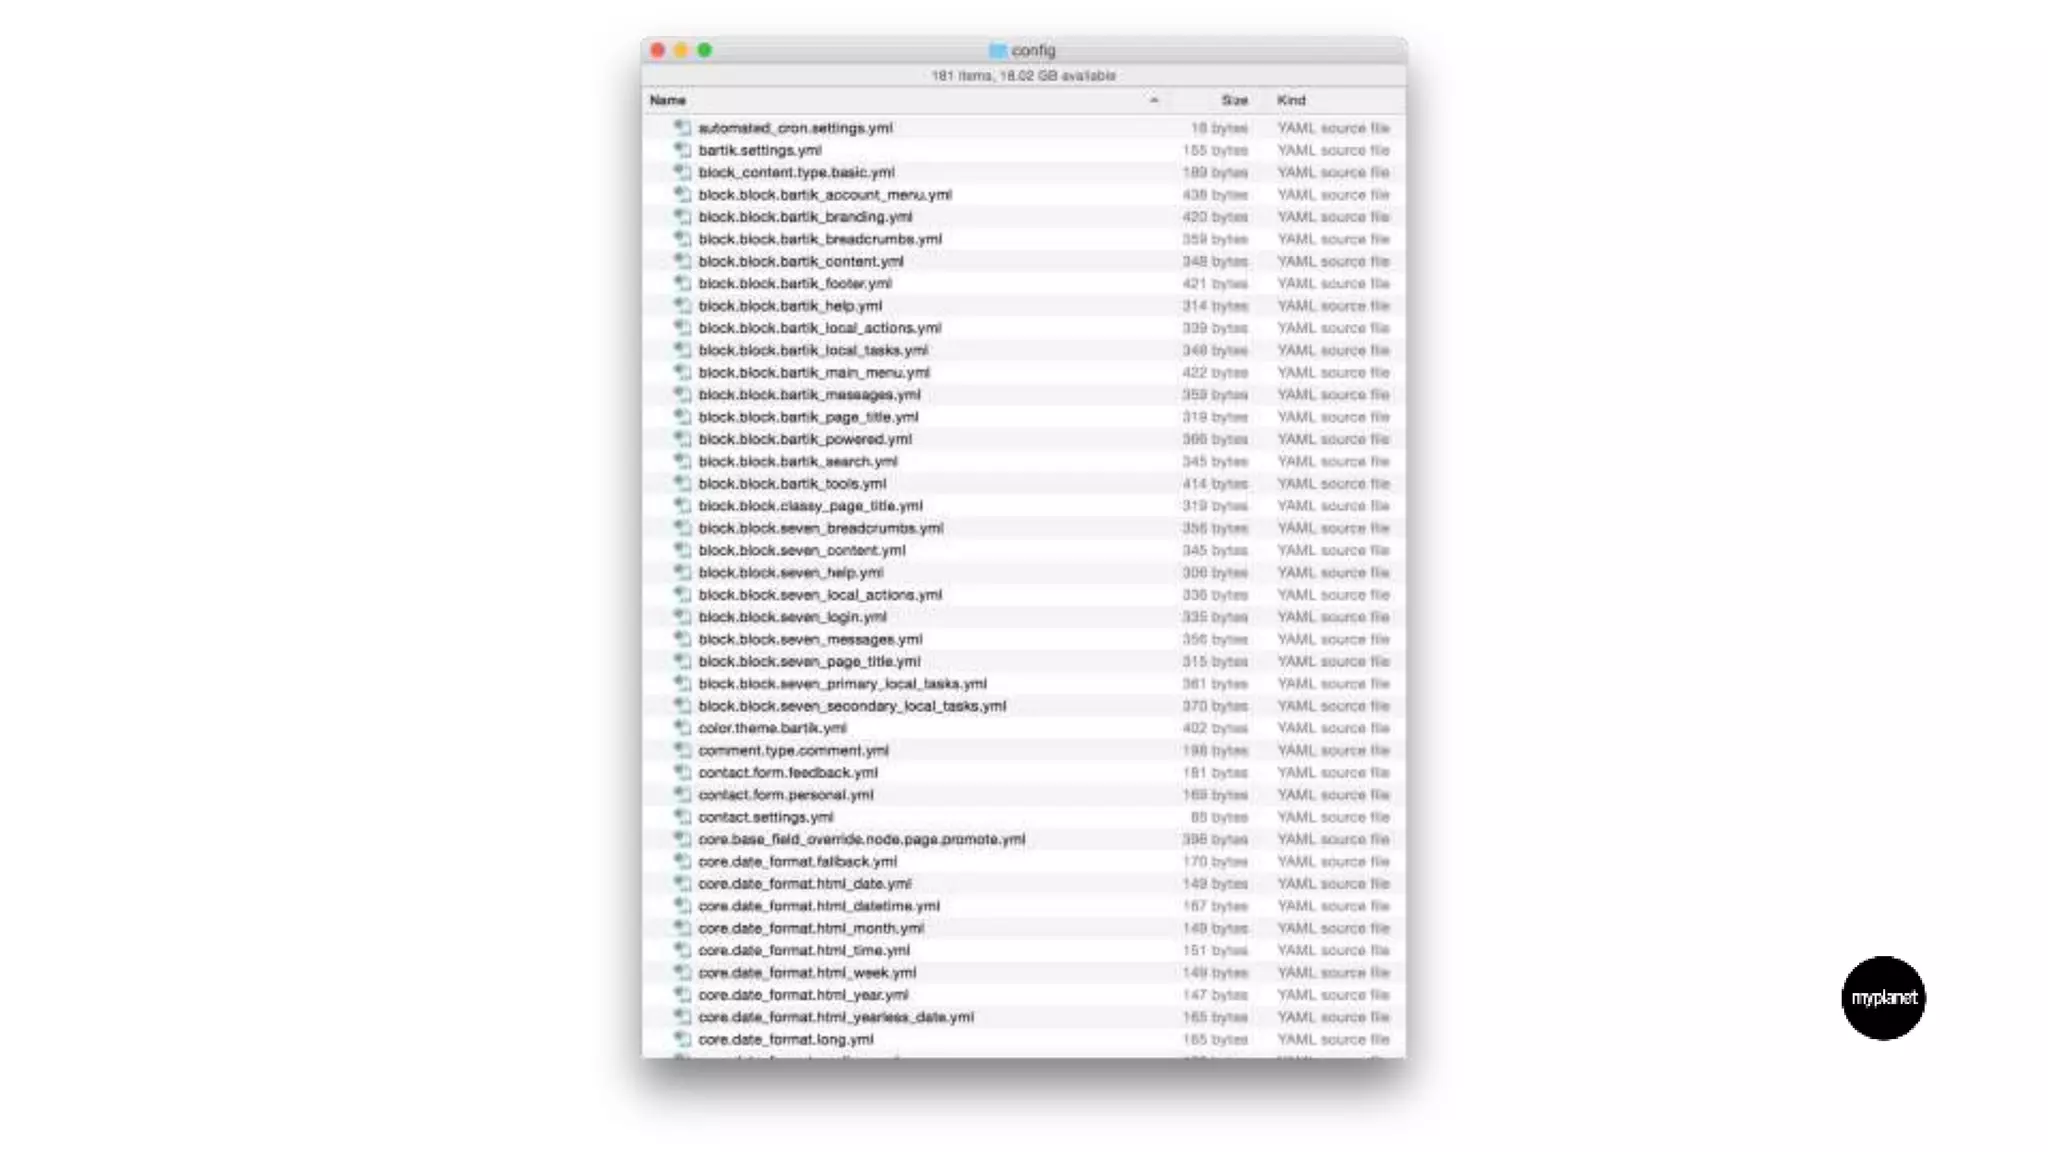2048x1152 pixels.
Task: Click the color.theme.bartik.yml file icon
Action: (682, 728)
